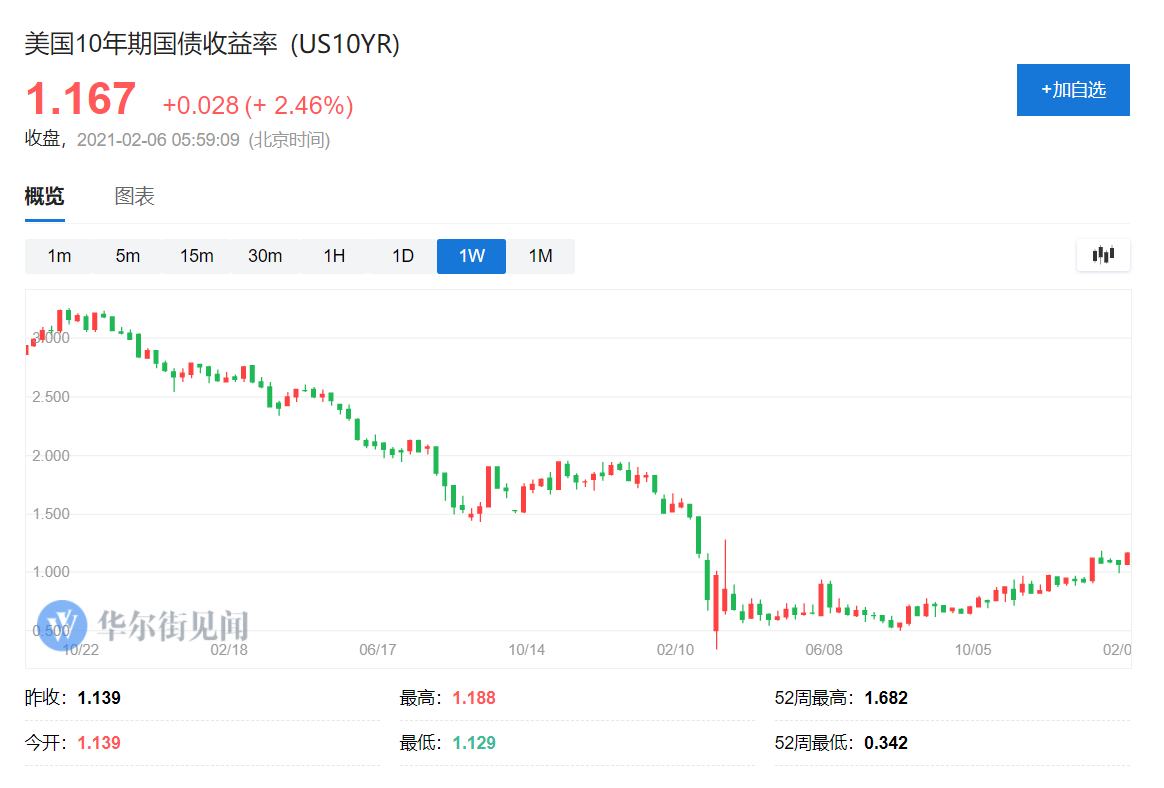Screen dimensions: 1164x788
Task: Select the 30m timeframe
Action: [264, 256]
